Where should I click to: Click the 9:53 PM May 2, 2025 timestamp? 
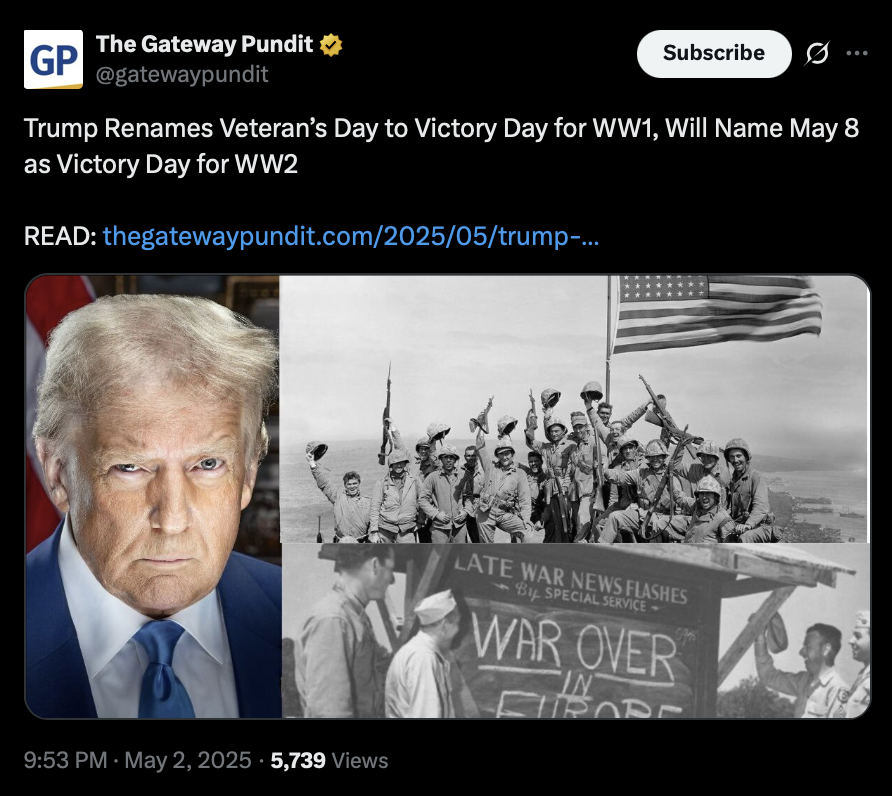coord(137,760)
